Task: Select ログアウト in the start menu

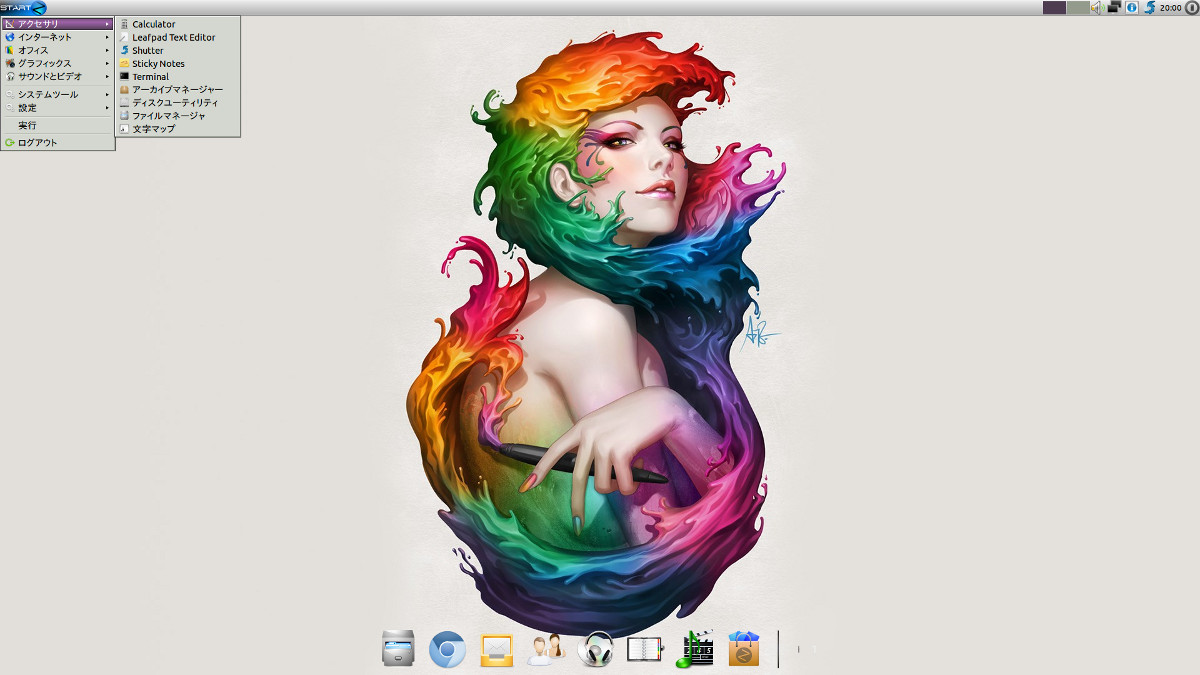Action: (57, 143)
